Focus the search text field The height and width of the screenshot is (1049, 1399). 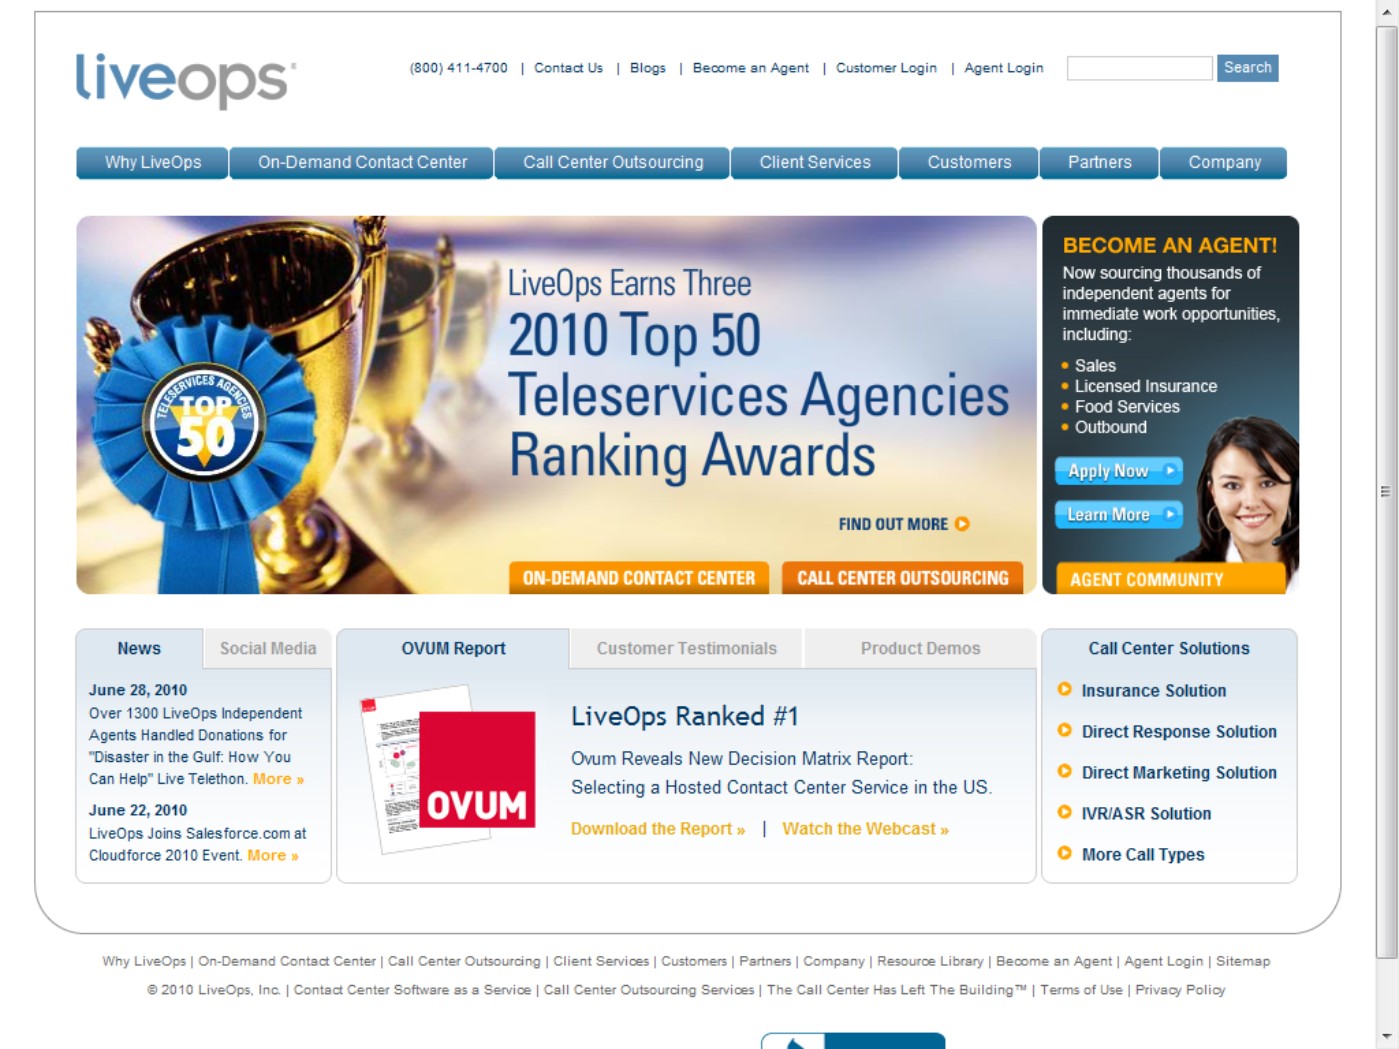[1140, 68]
